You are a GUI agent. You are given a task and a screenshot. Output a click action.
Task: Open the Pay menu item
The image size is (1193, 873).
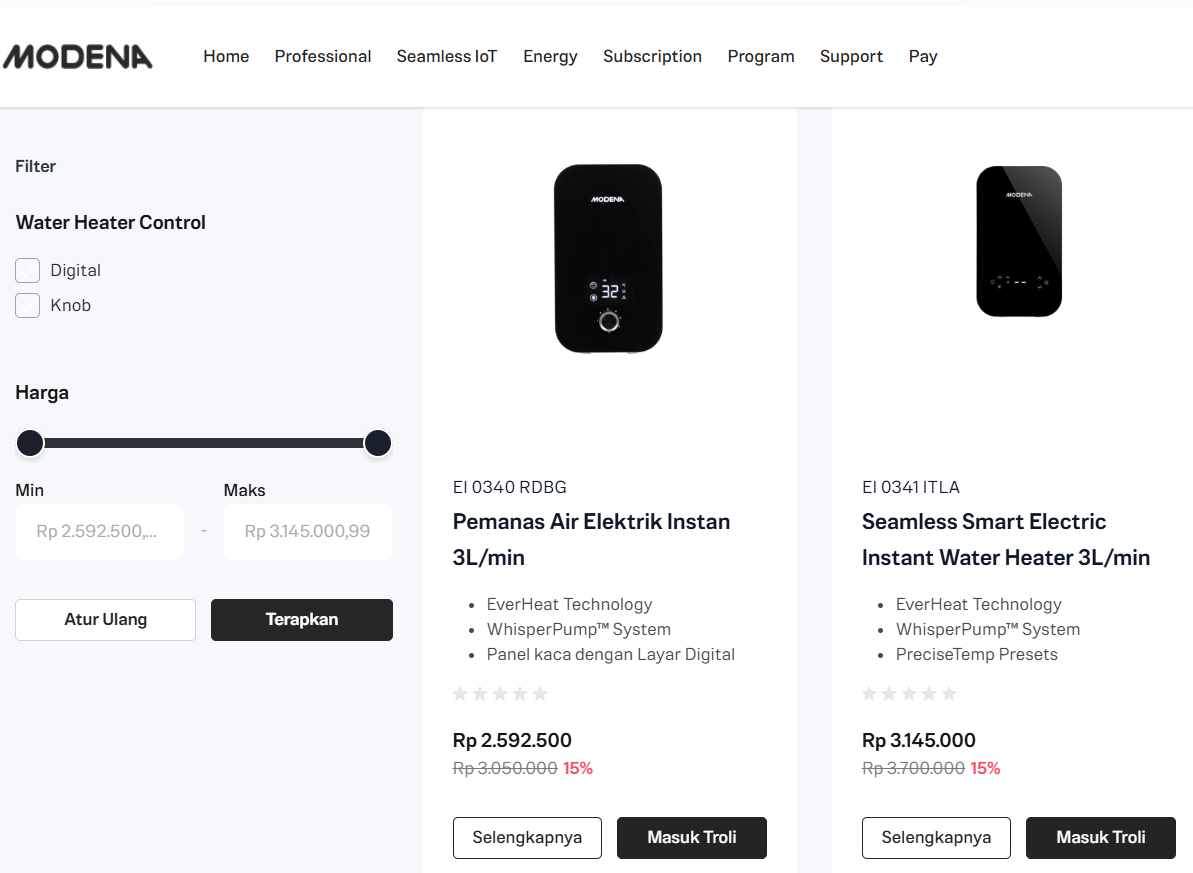click(x=922, y=57)
